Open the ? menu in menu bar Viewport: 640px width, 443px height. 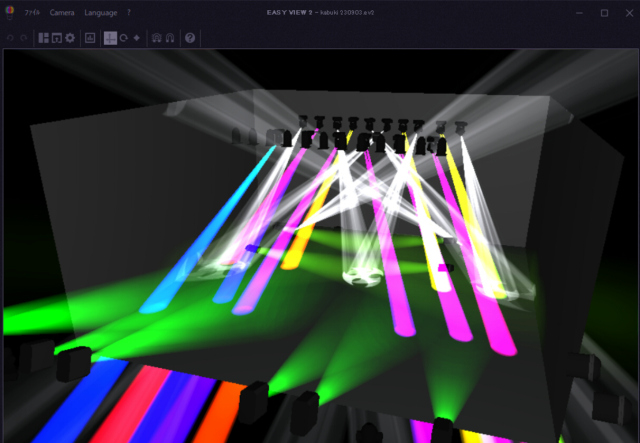coord(129,13)
